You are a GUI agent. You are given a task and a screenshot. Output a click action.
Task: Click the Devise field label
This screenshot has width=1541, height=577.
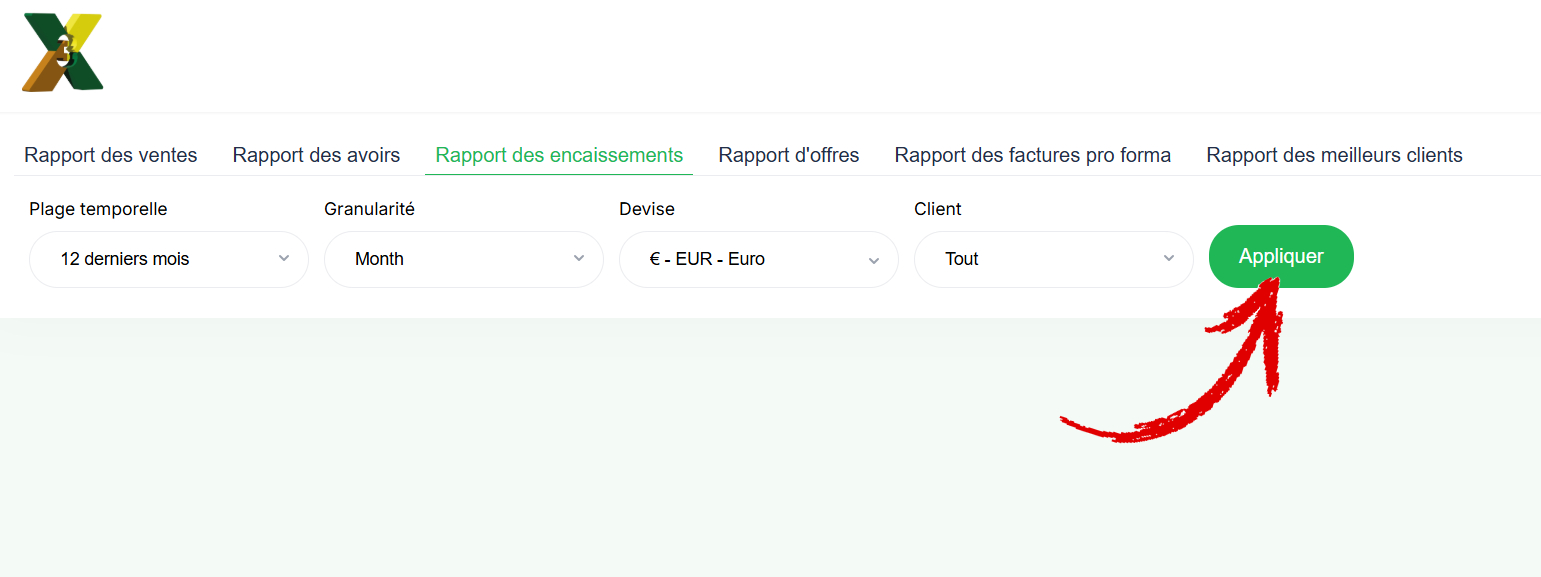pyautogui.click(x=647, y=209)
